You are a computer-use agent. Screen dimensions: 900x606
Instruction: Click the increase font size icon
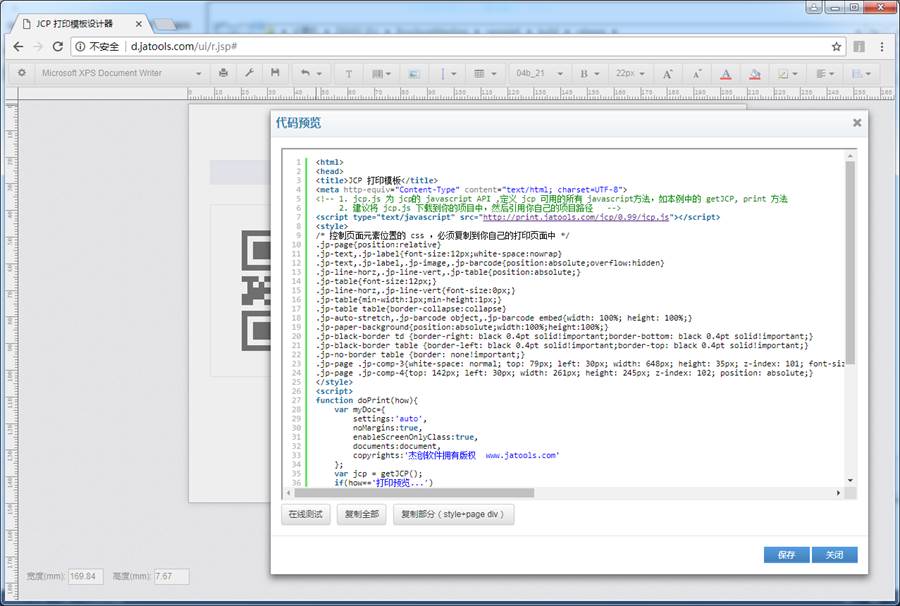click(x=668, y=73)
